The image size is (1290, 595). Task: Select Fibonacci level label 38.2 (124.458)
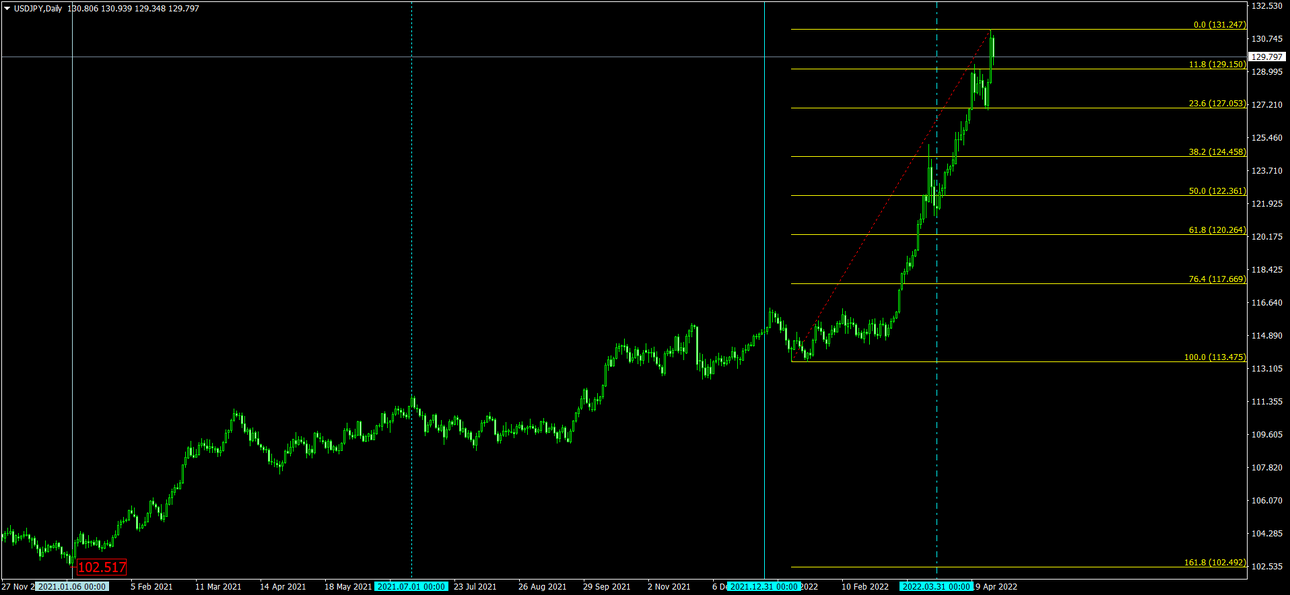(1217, 152)
